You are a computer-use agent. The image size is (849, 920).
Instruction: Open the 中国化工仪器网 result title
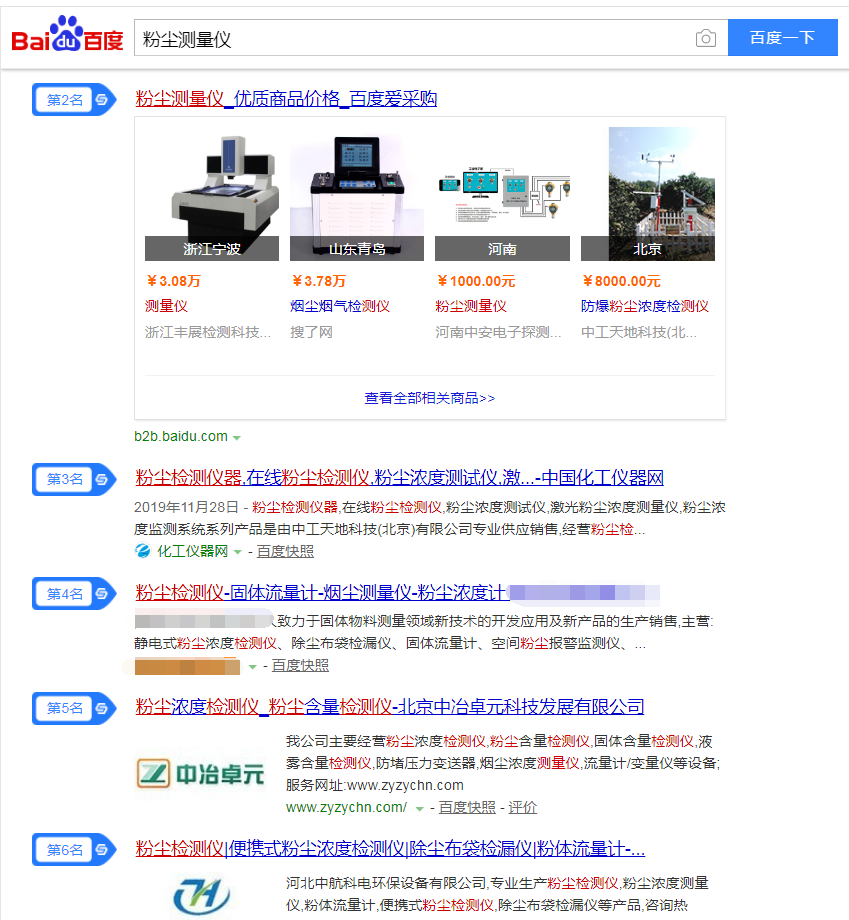[x=400, y=478]
